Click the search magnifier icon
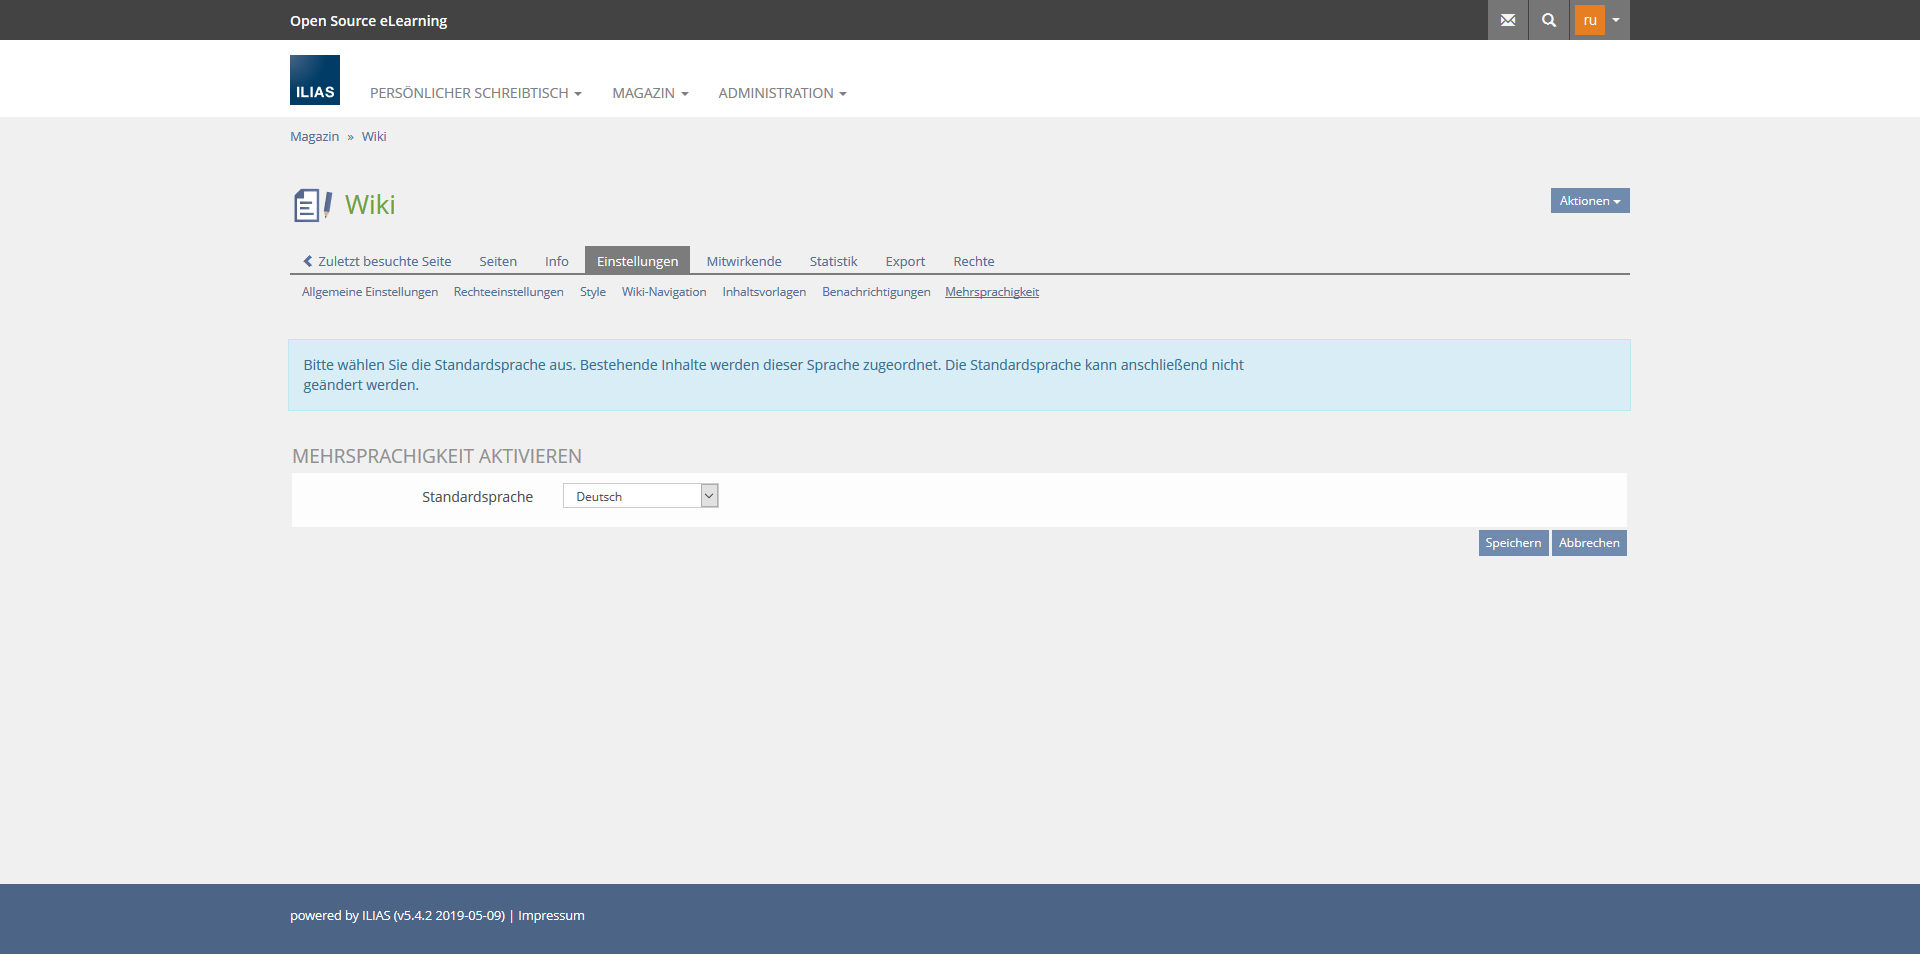The height and width of the screenshot is (954, 1920). 1548,20
